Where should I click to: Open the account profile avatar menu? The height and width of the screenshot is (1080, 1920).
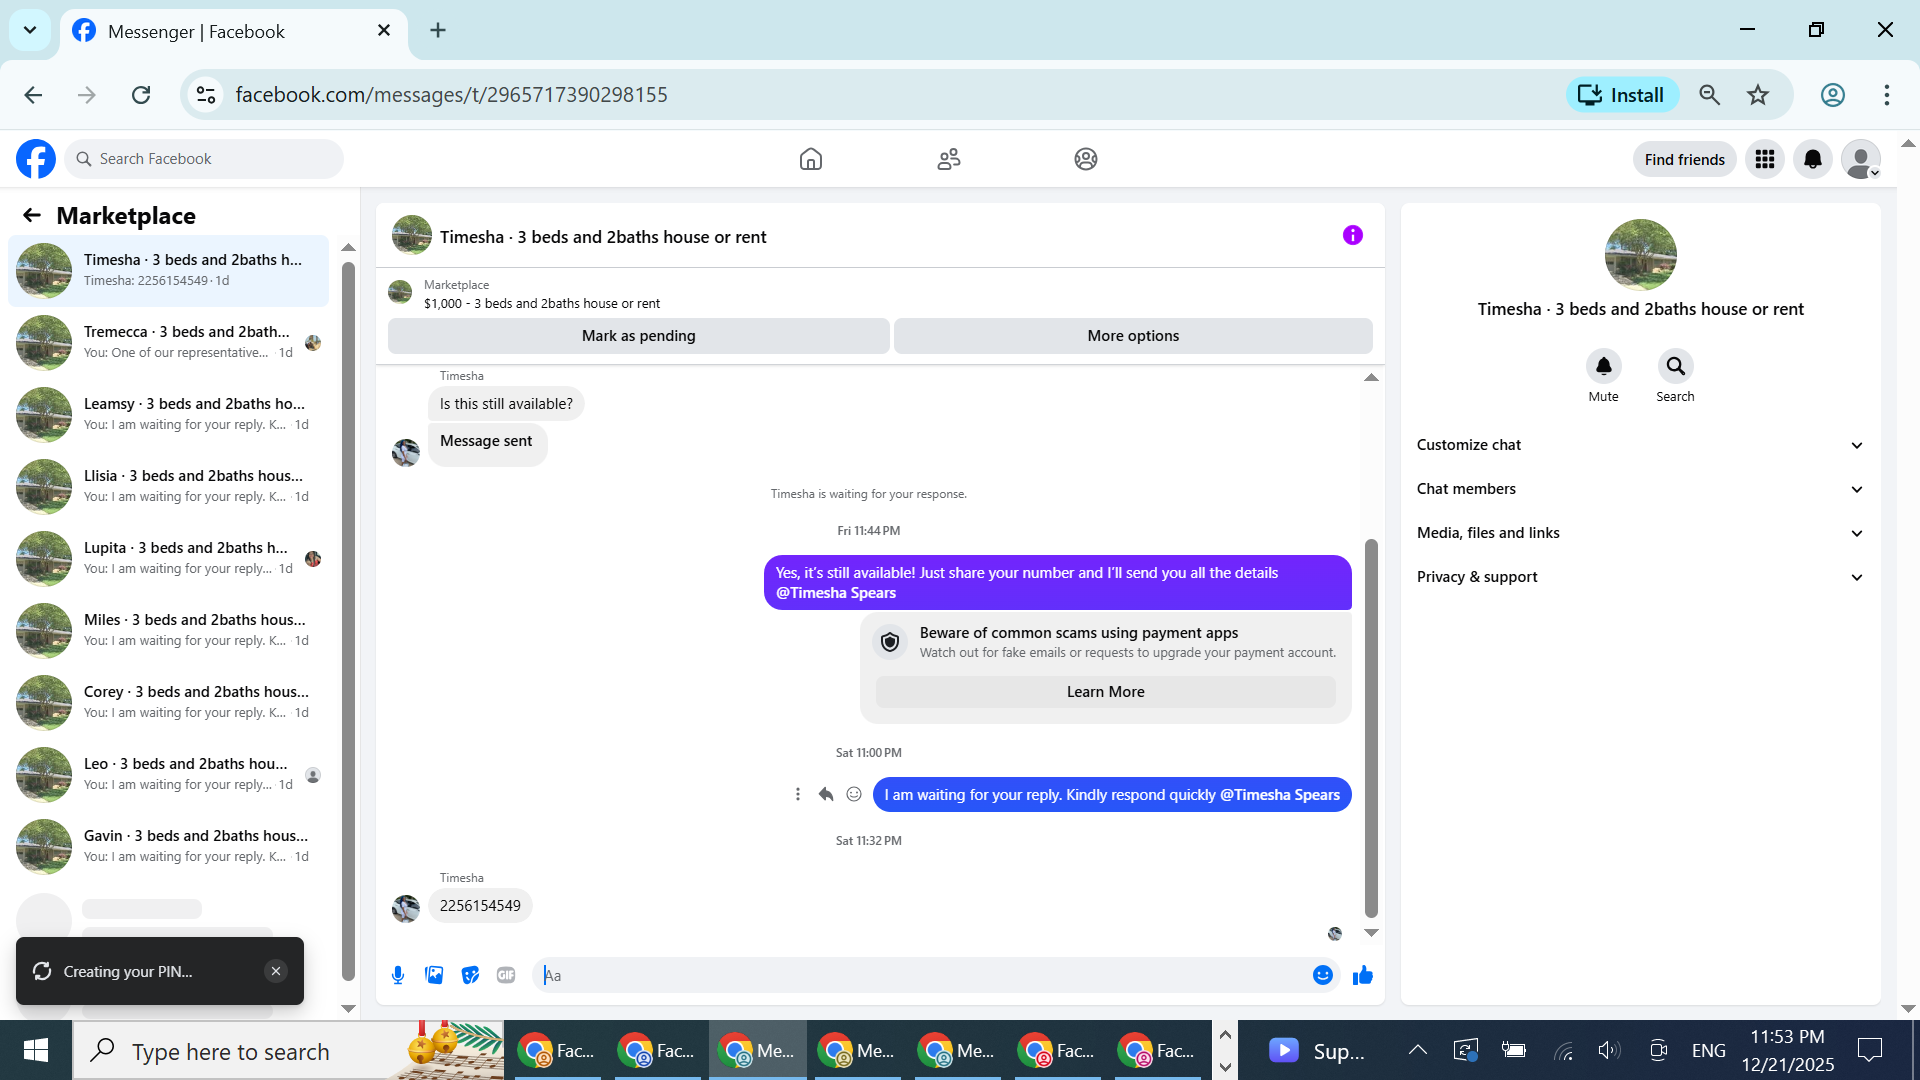coord(1861,159)
